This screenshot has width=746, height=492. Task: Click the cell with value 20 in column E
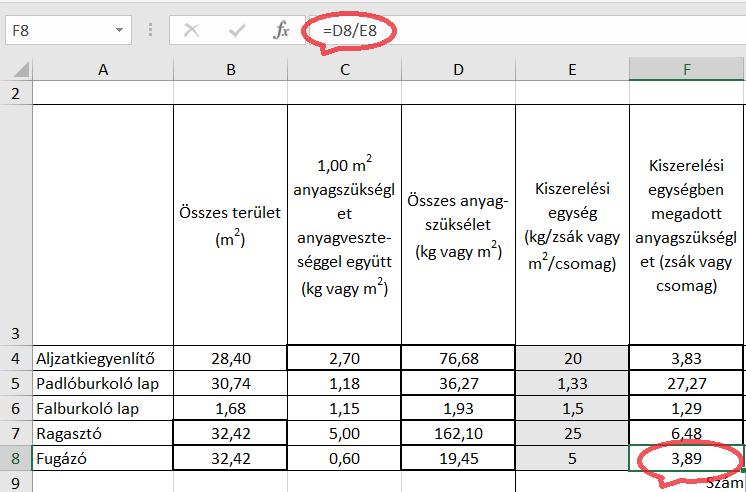572,358
